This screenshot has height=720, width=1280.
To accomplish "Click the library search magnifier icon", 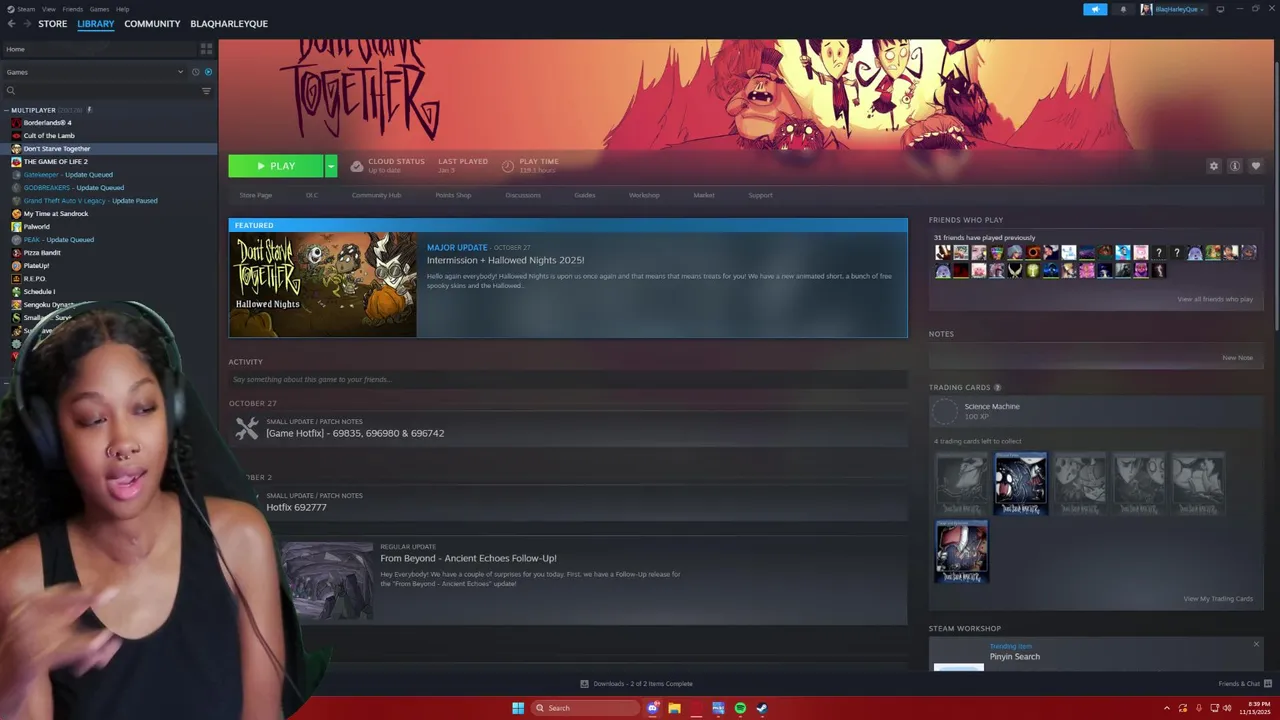I will (11, 91).
